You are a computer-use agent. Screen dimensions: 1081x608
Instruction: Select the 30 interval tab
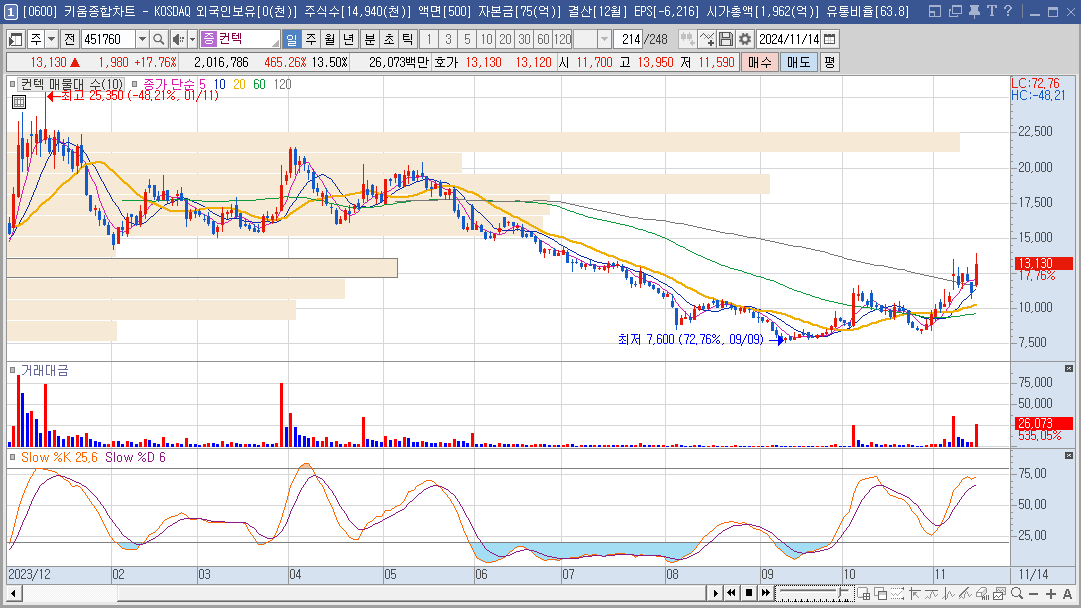(525, 39)
